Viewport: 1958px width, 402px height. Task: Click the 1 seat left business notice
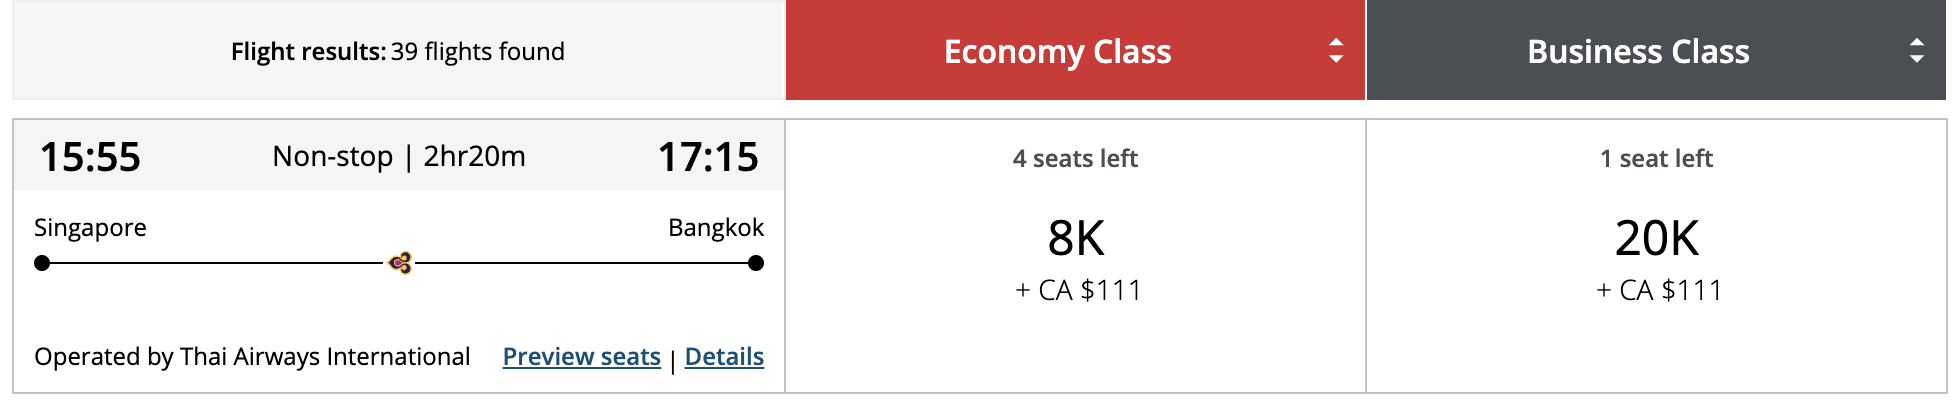click(1656, 158)
